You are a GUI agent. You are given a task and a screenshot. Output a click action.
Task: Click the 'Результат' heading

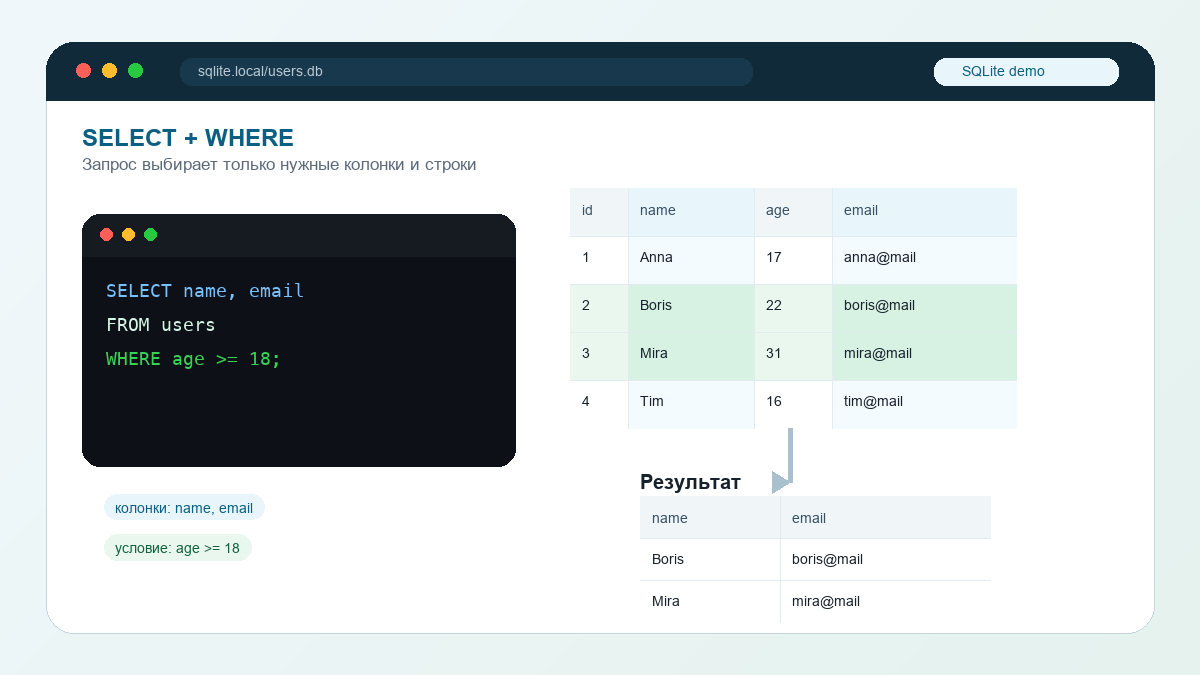[690, 482]
